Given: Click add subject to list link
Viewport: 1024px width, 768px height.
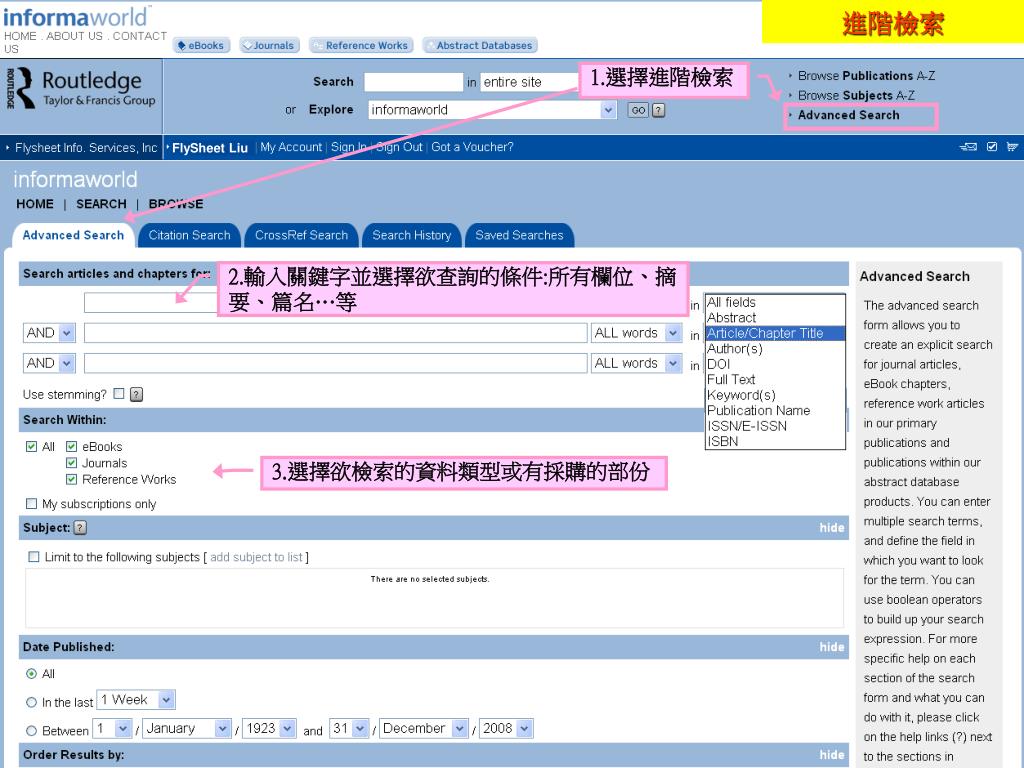Looking at the screenshot, I should [256, 557].
